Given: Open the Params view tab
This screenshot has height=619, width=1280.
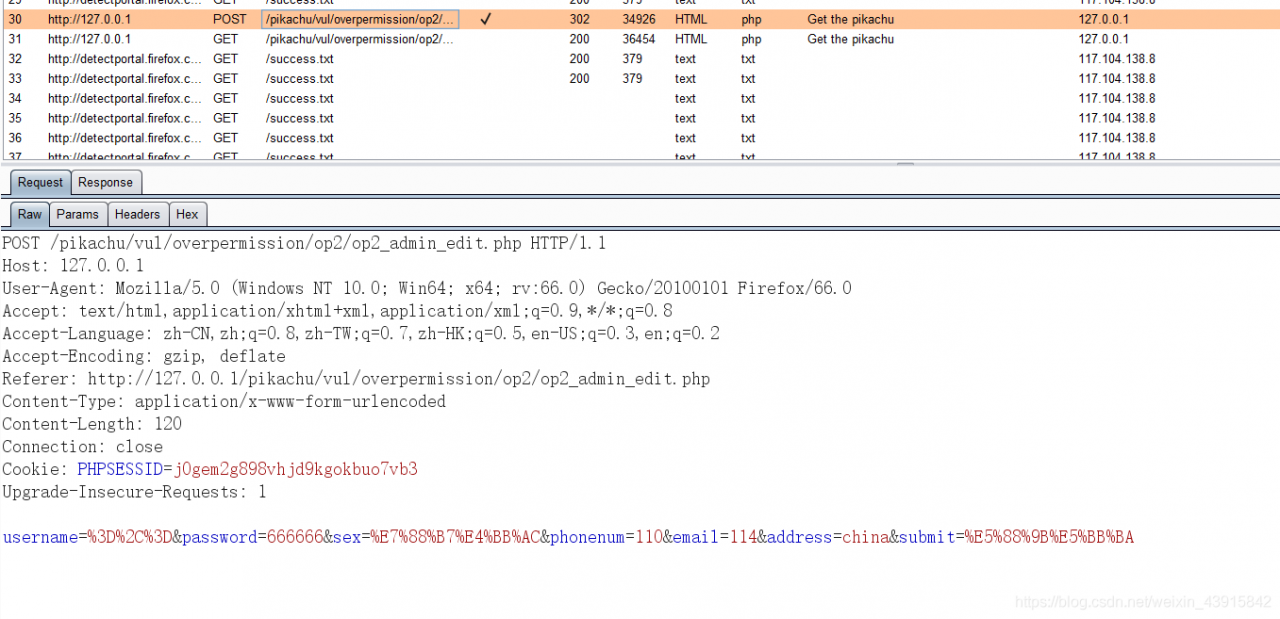Looking at the screenshot, I should pos(78,214).
